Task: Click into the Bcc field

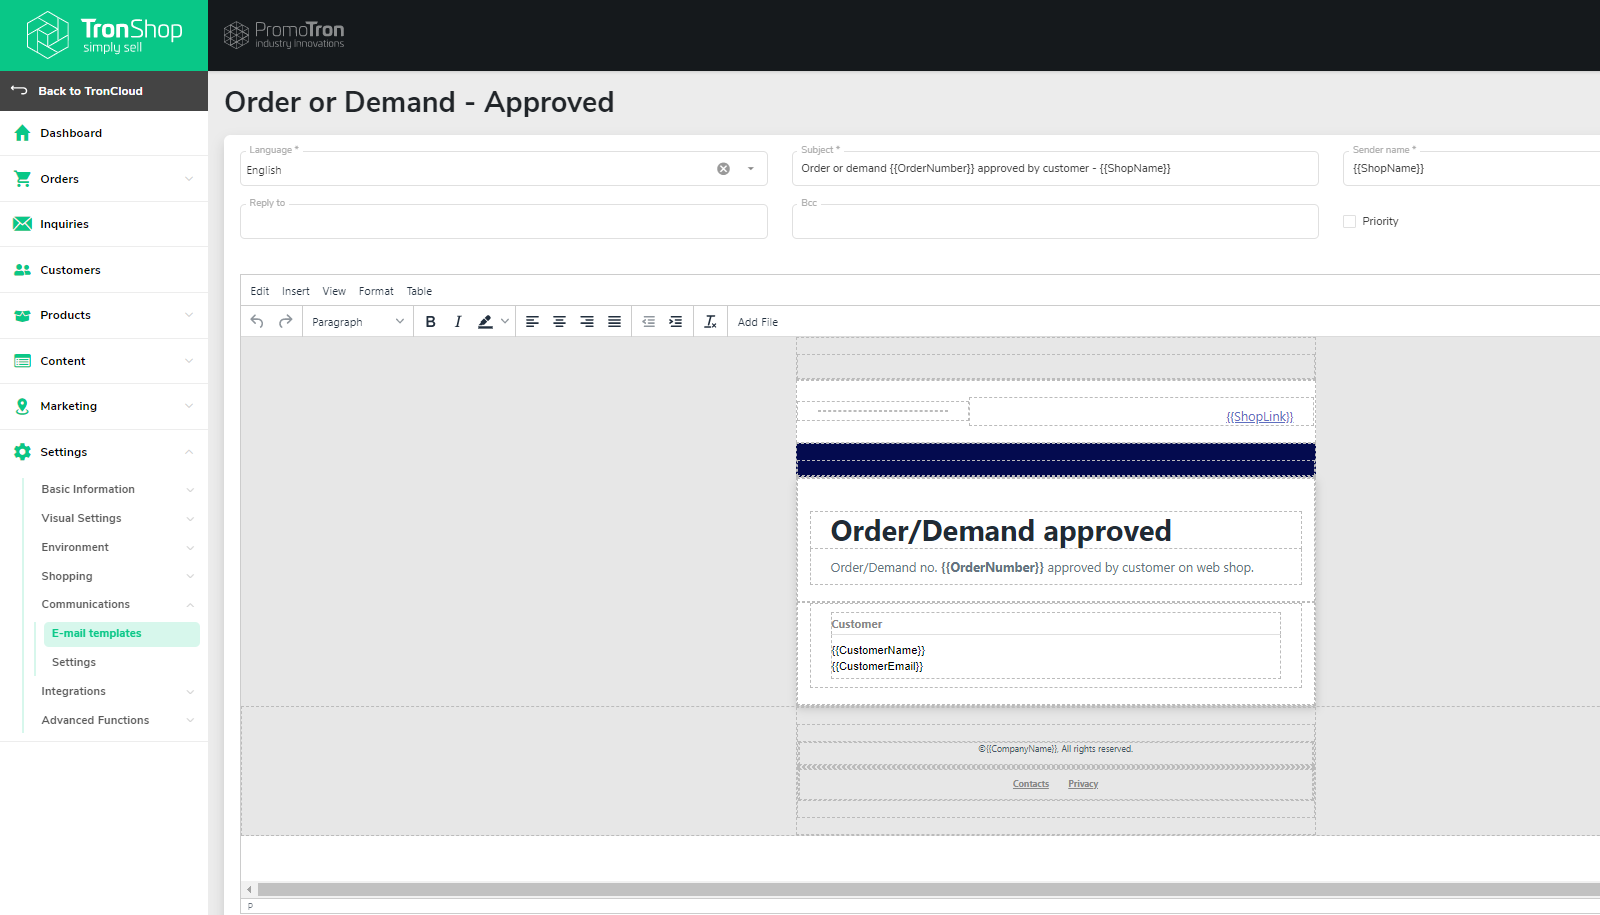Action: point(1055,221)
